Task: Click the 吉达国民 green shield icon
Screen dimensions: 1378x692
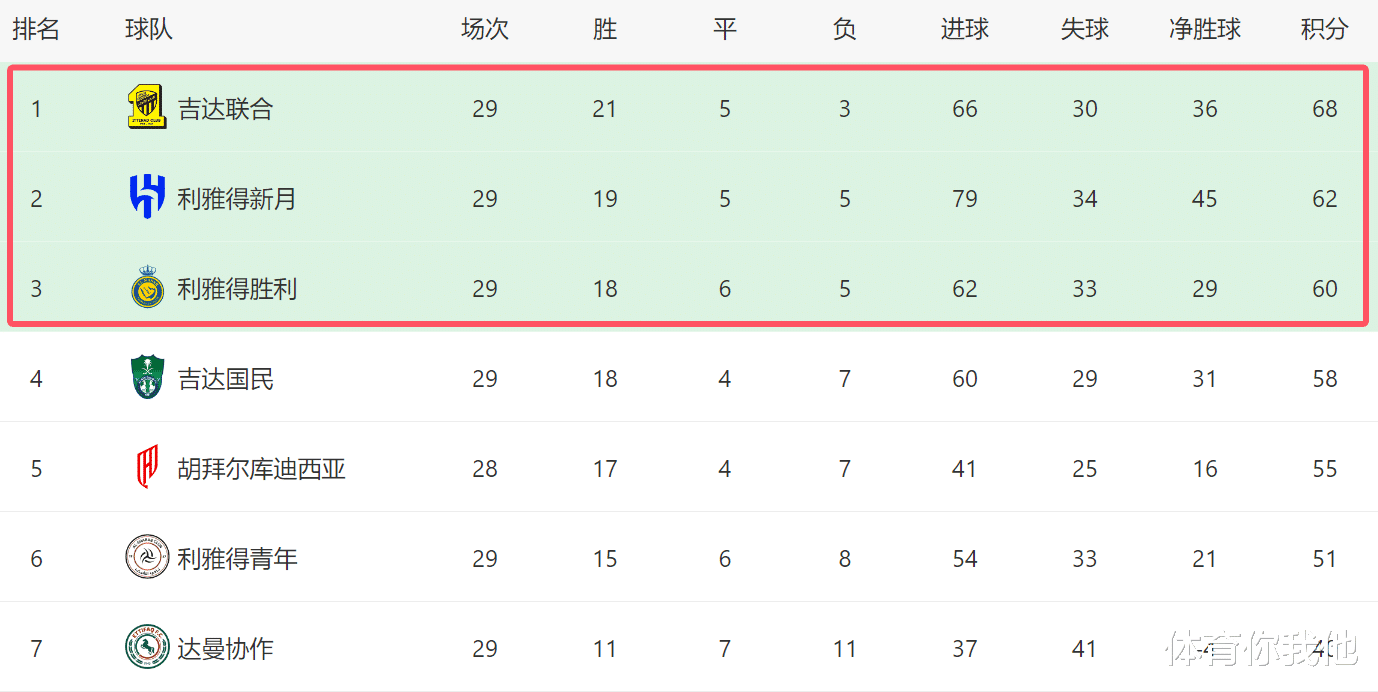Action: pyautogui.click(x=147, y=378)
